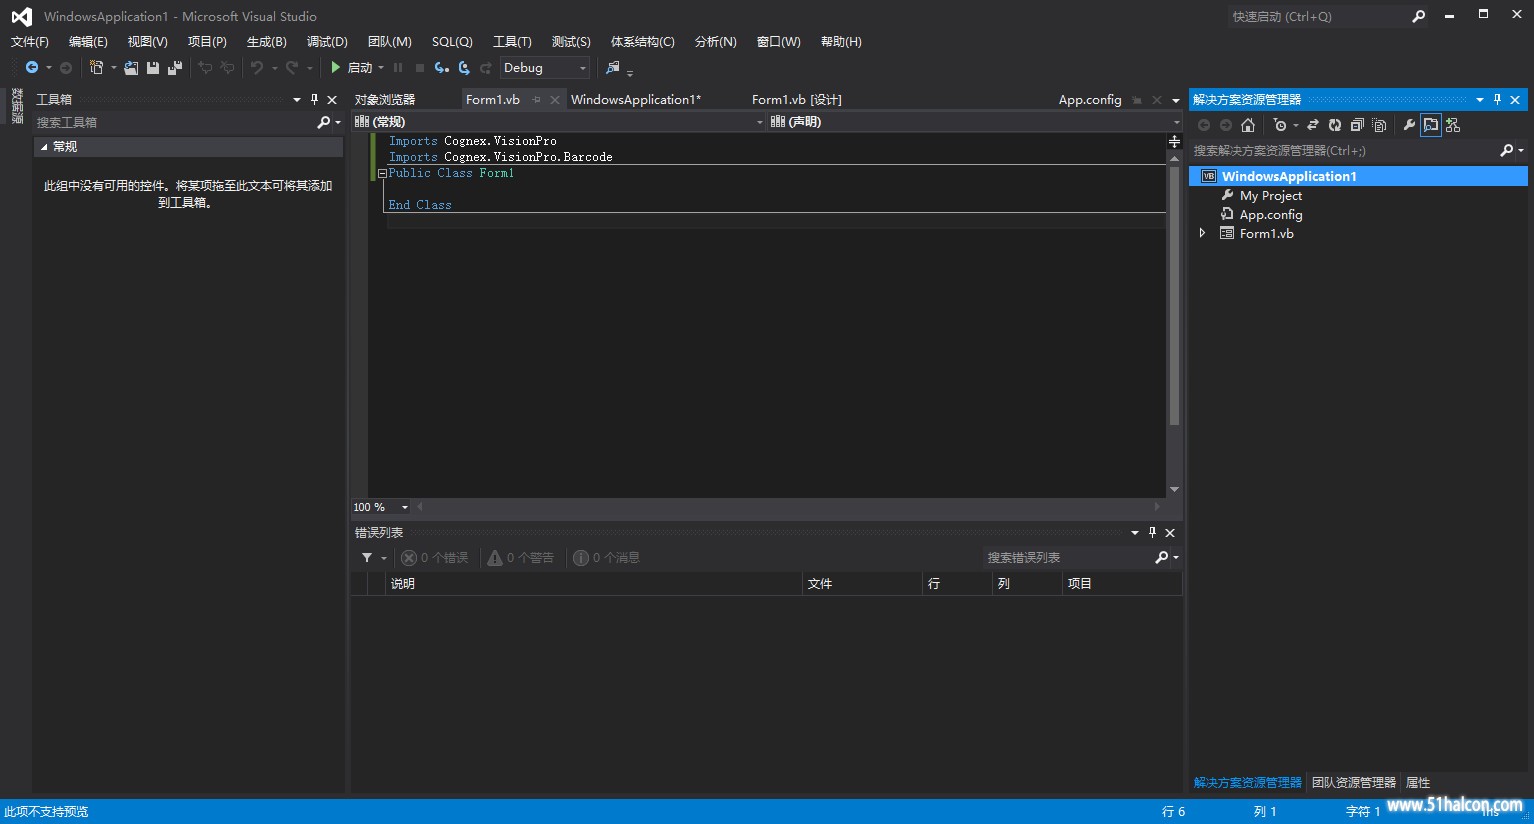Toggle the 0 个错误 errors filter

pyautogui.click(x=435, y=557)
